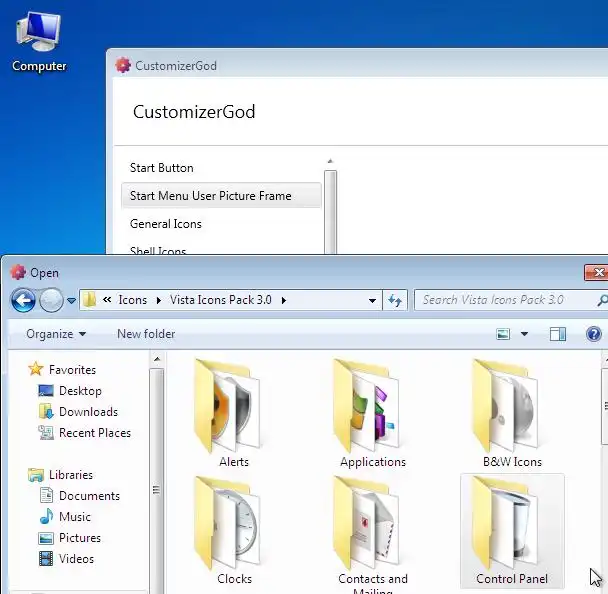Screen dimensions: 608x594
Task: Click the Libraries icon in sidebar
Action: [36, 475]
